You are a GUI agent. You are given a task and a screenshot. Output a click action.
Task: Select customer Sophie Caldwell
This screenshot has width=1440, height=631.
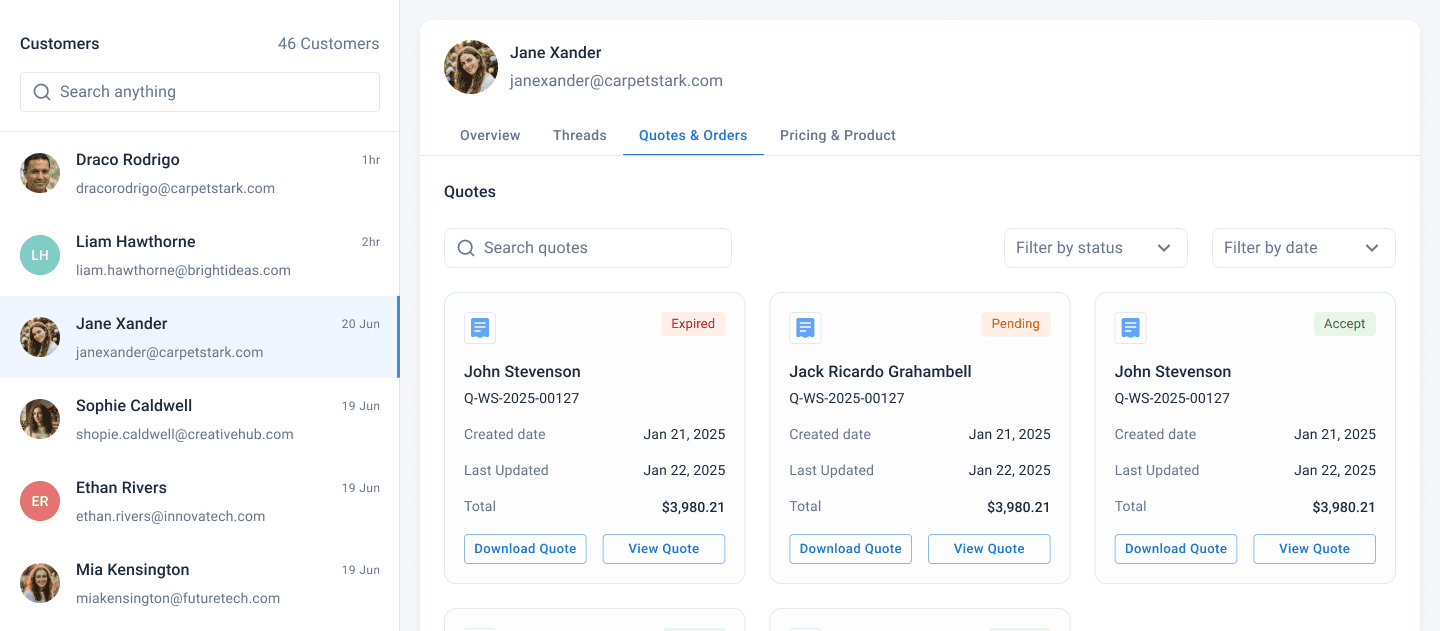200,419
